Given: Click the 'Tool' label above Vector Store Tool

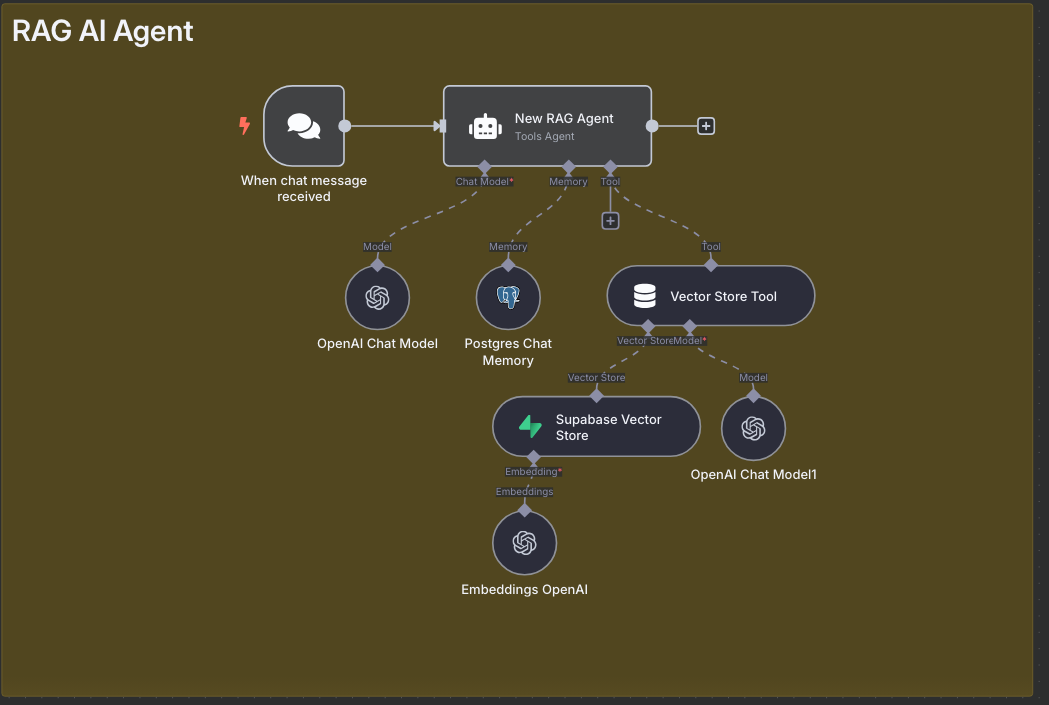Looking at the screenshot, I should [710, 246].
